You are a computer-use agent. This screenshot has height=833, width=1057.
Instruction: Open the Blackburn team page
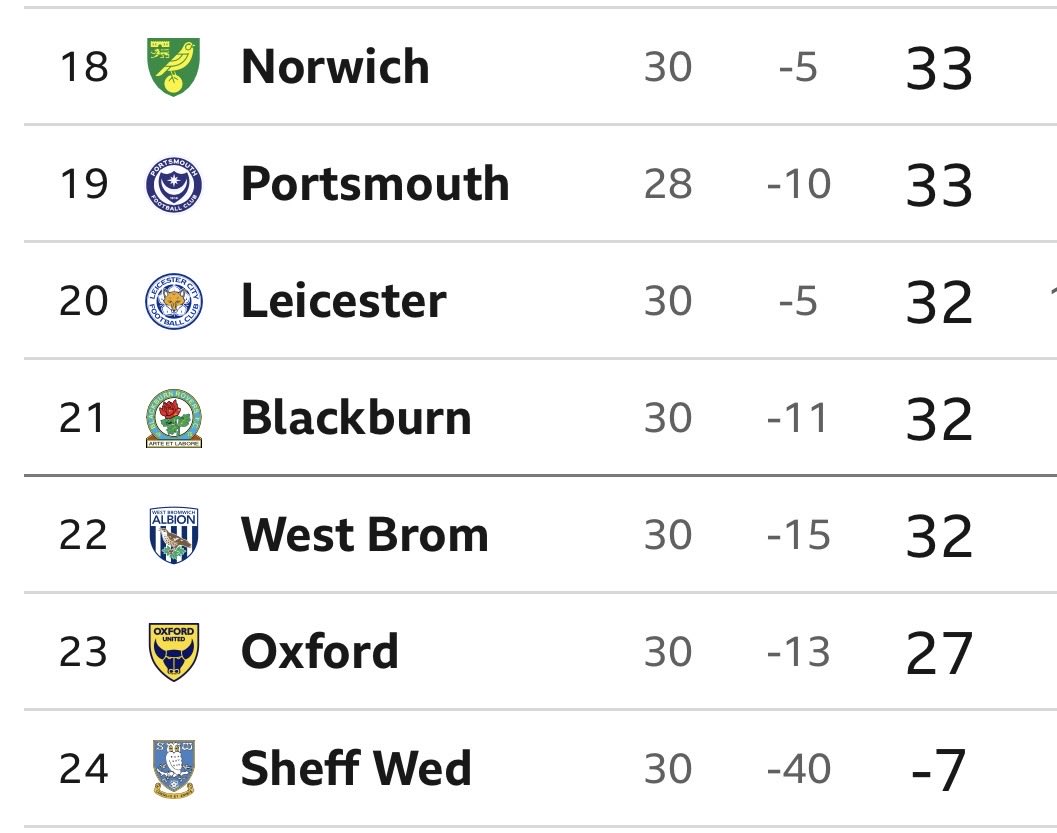356,418
